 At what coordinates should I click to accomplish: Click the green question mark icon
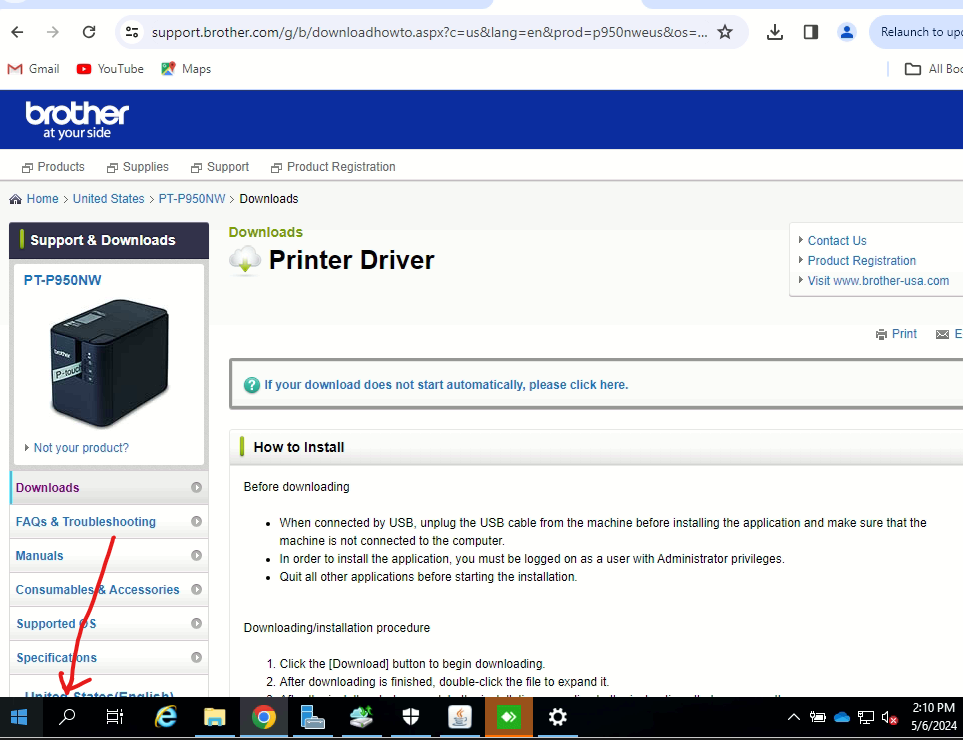pyautogui.click(x=252, y=385)
